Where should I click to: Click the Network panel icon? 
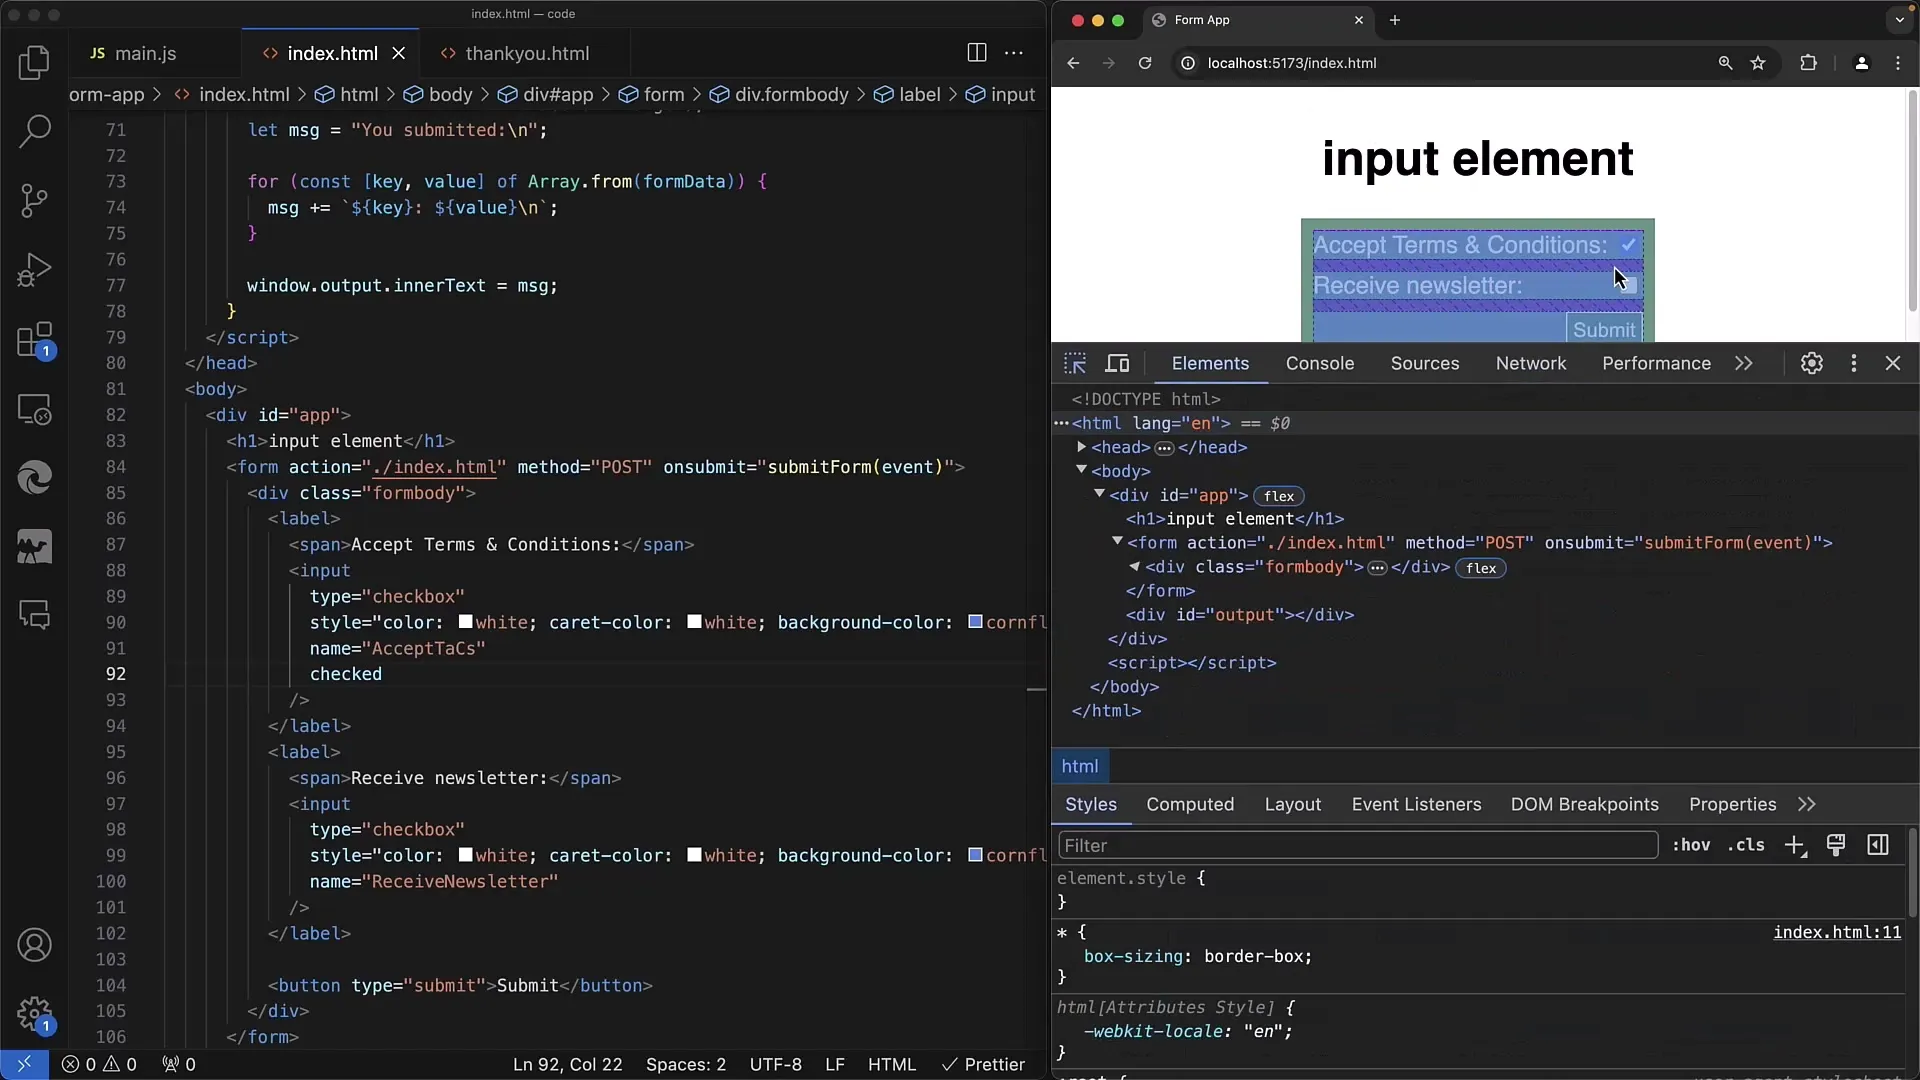(1530, 363)
